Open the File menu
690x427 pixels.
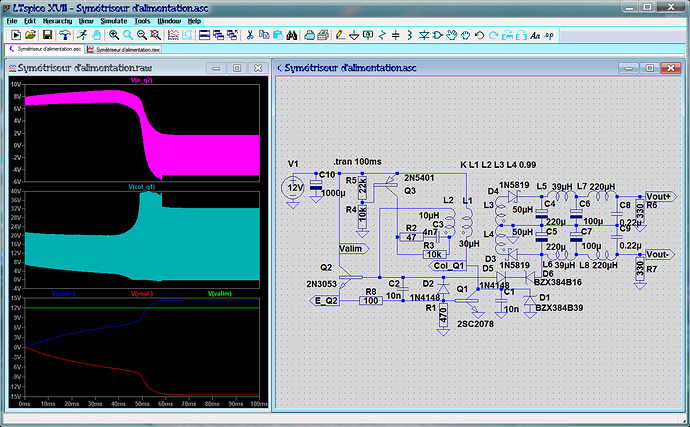(x=12, y=21)
